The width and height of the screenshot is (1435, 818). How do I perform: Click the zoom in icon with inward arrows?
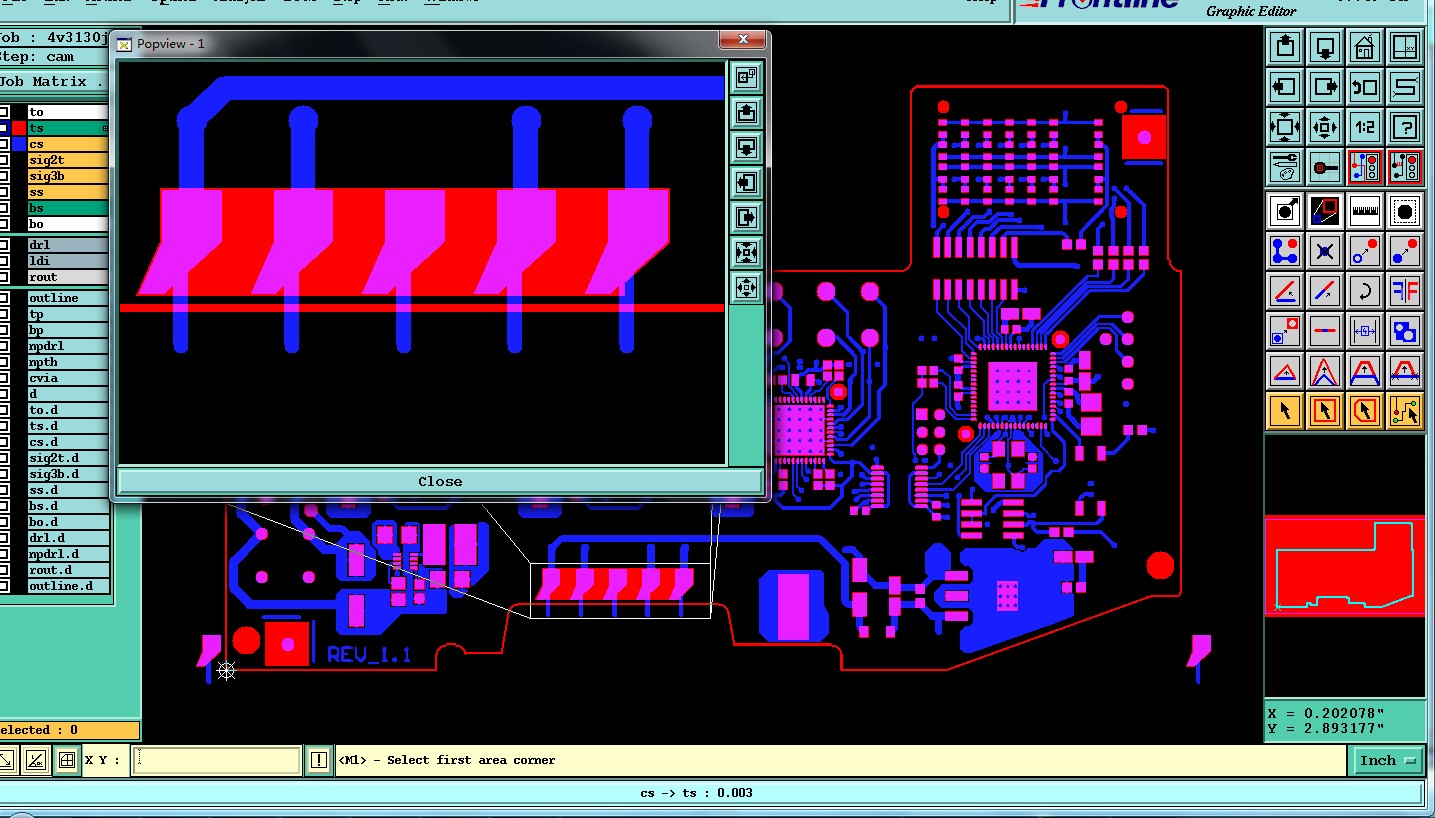[1285, 126]
